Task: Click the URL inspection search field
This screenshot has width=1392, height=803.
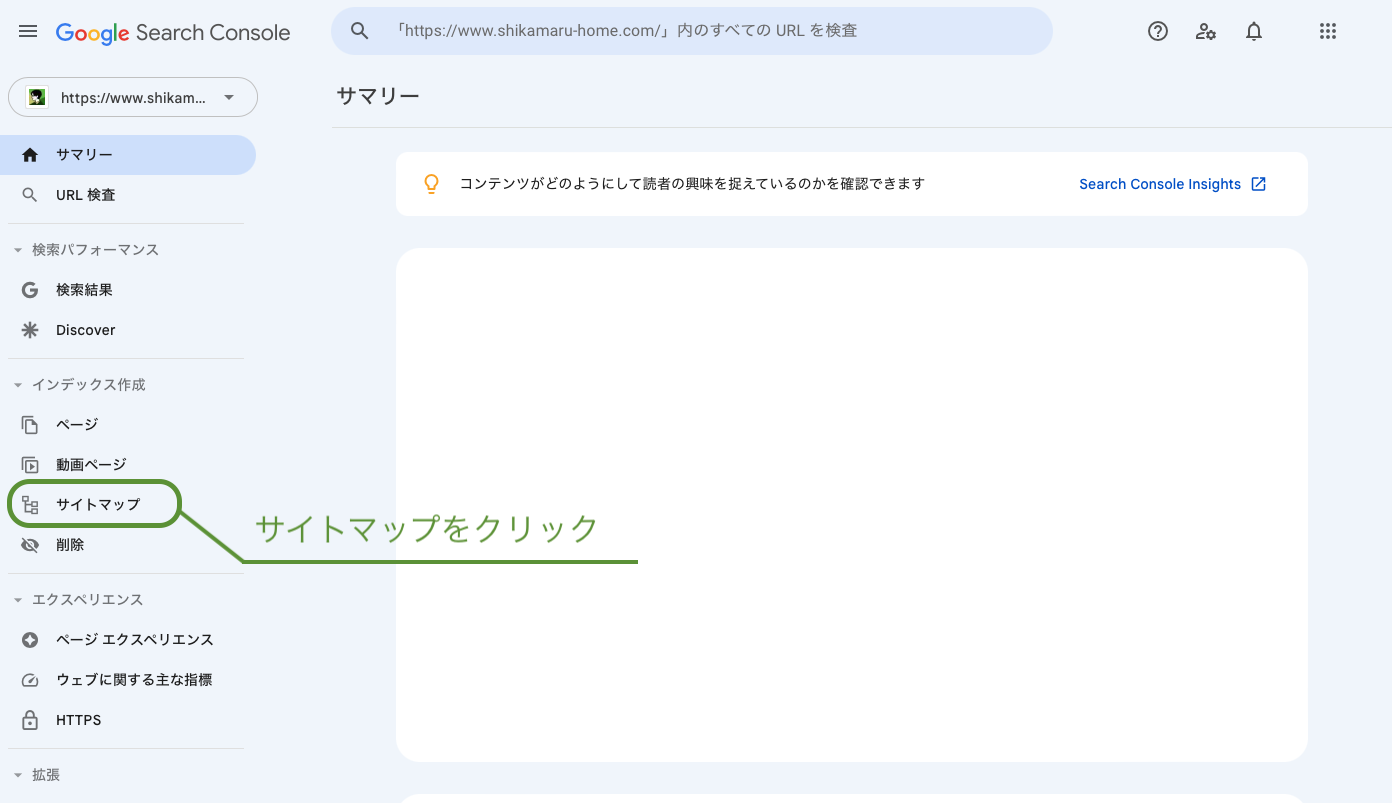Action: point(700,31)
